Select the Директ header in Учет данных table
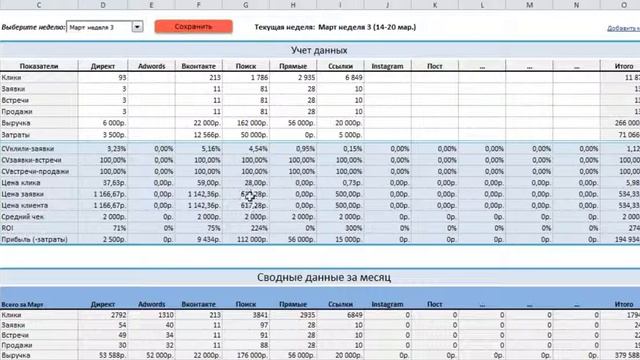Image resolution: width=640 pixels, height=360 pixels. [103, 66]
